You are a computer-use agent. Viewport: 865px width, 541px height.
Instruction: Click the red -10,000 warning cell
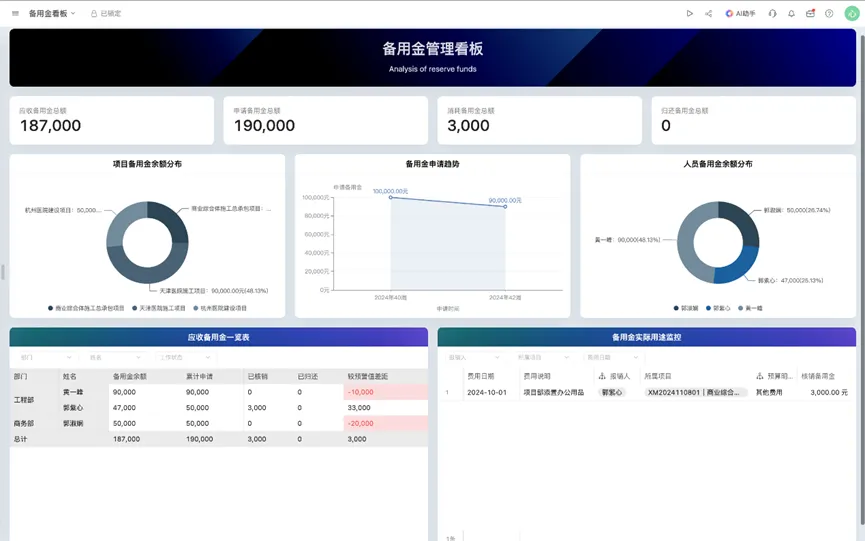(385, 392)
